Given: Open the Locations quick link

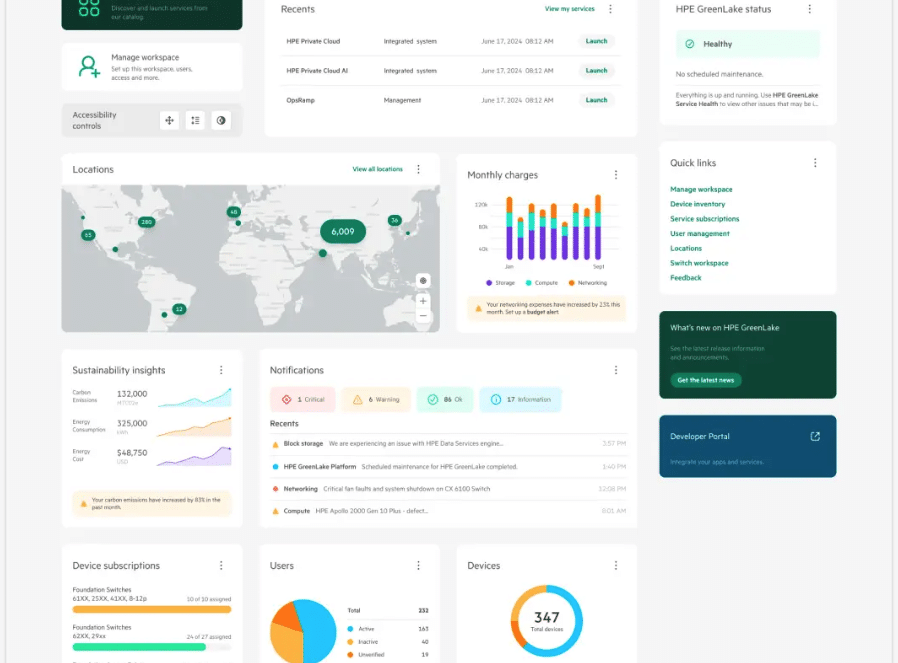Looking at the screenshot, I should [686, 248].
